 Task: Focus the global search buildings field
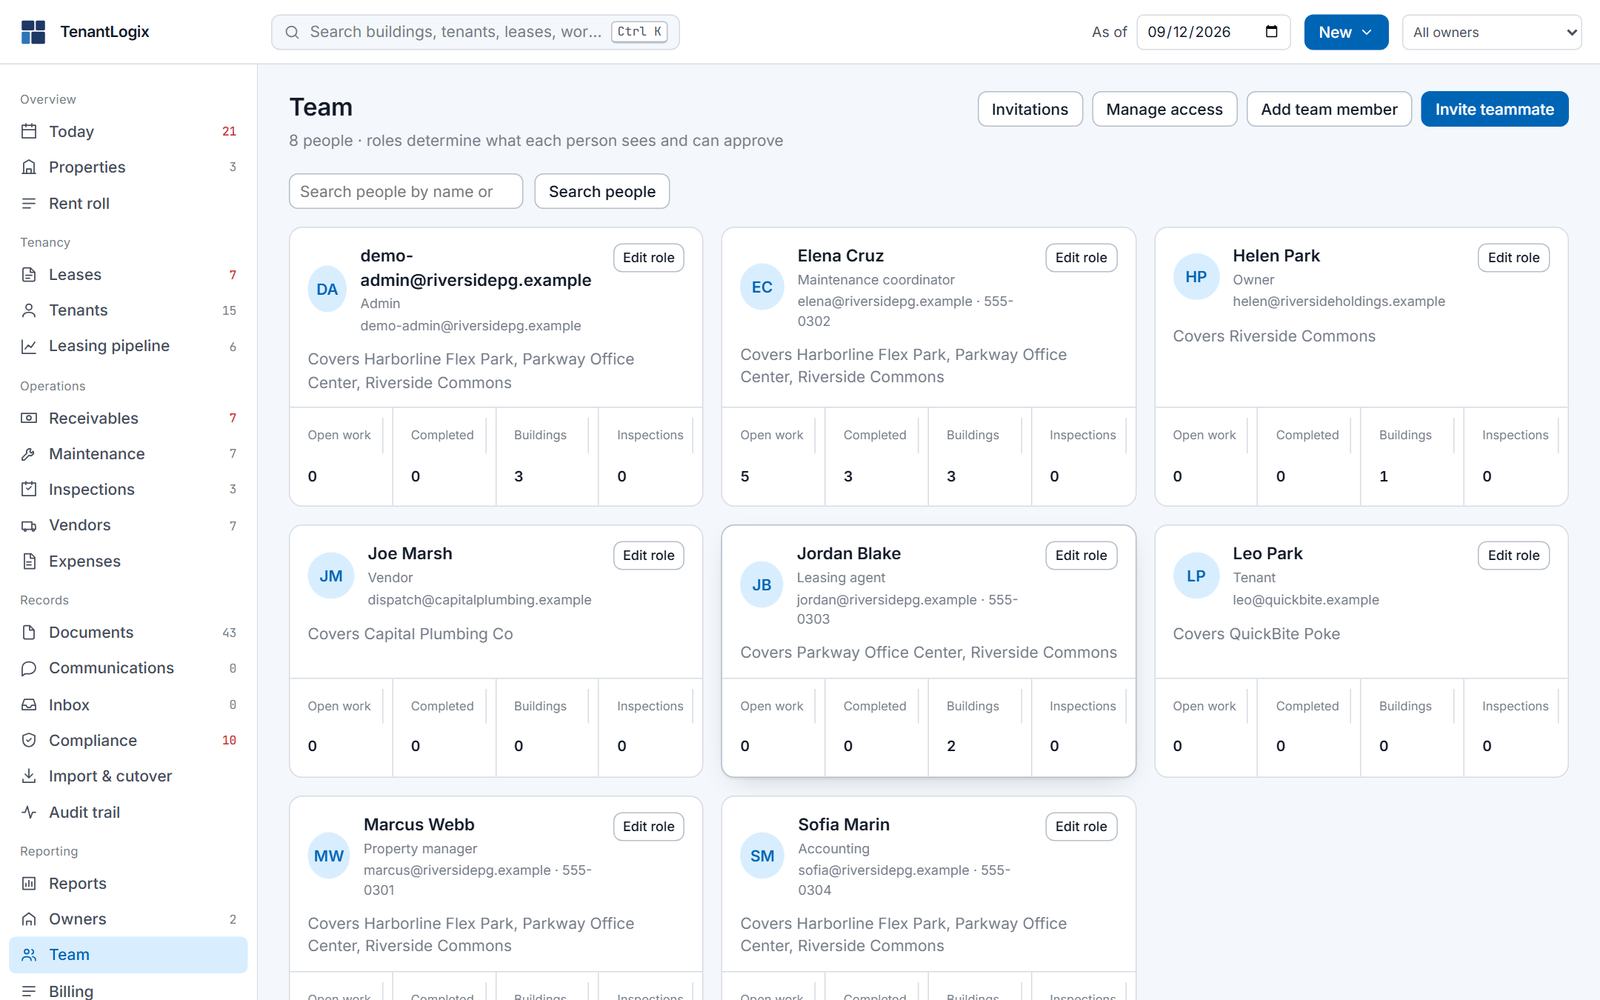[x=475, y=32]
